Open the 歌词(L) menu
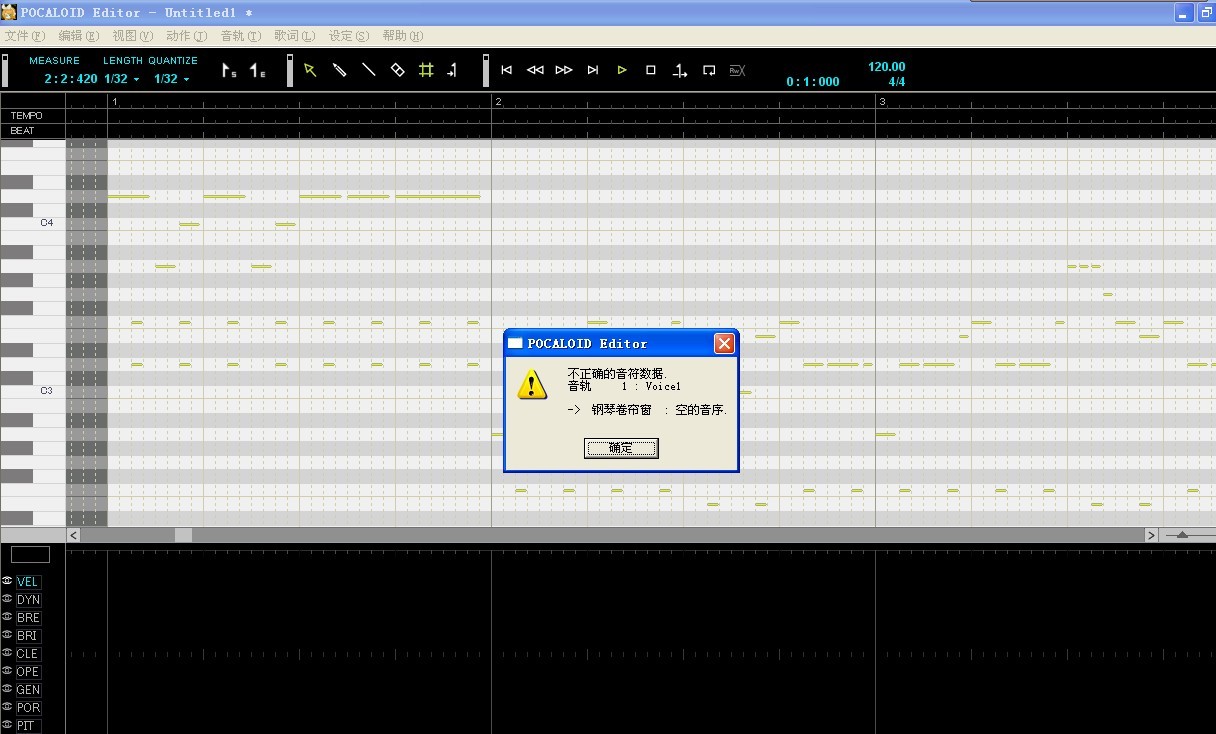Viewport: 1216px width, 734px height. [295, 36]
